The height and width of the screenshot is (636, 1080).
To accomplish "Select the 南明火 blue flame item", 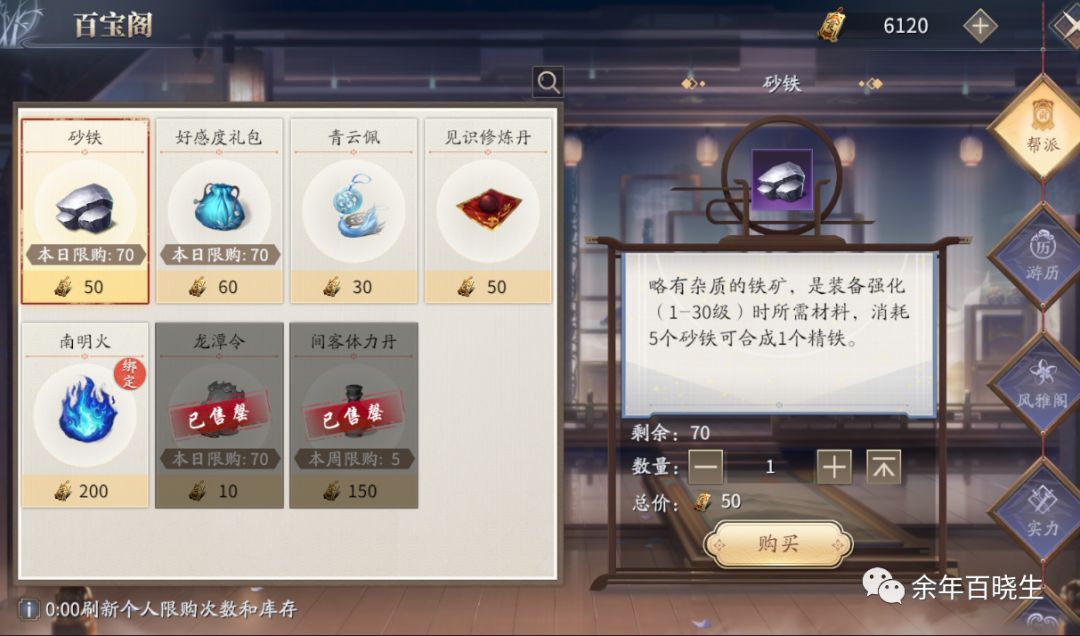I will click(x=85, y=415).
